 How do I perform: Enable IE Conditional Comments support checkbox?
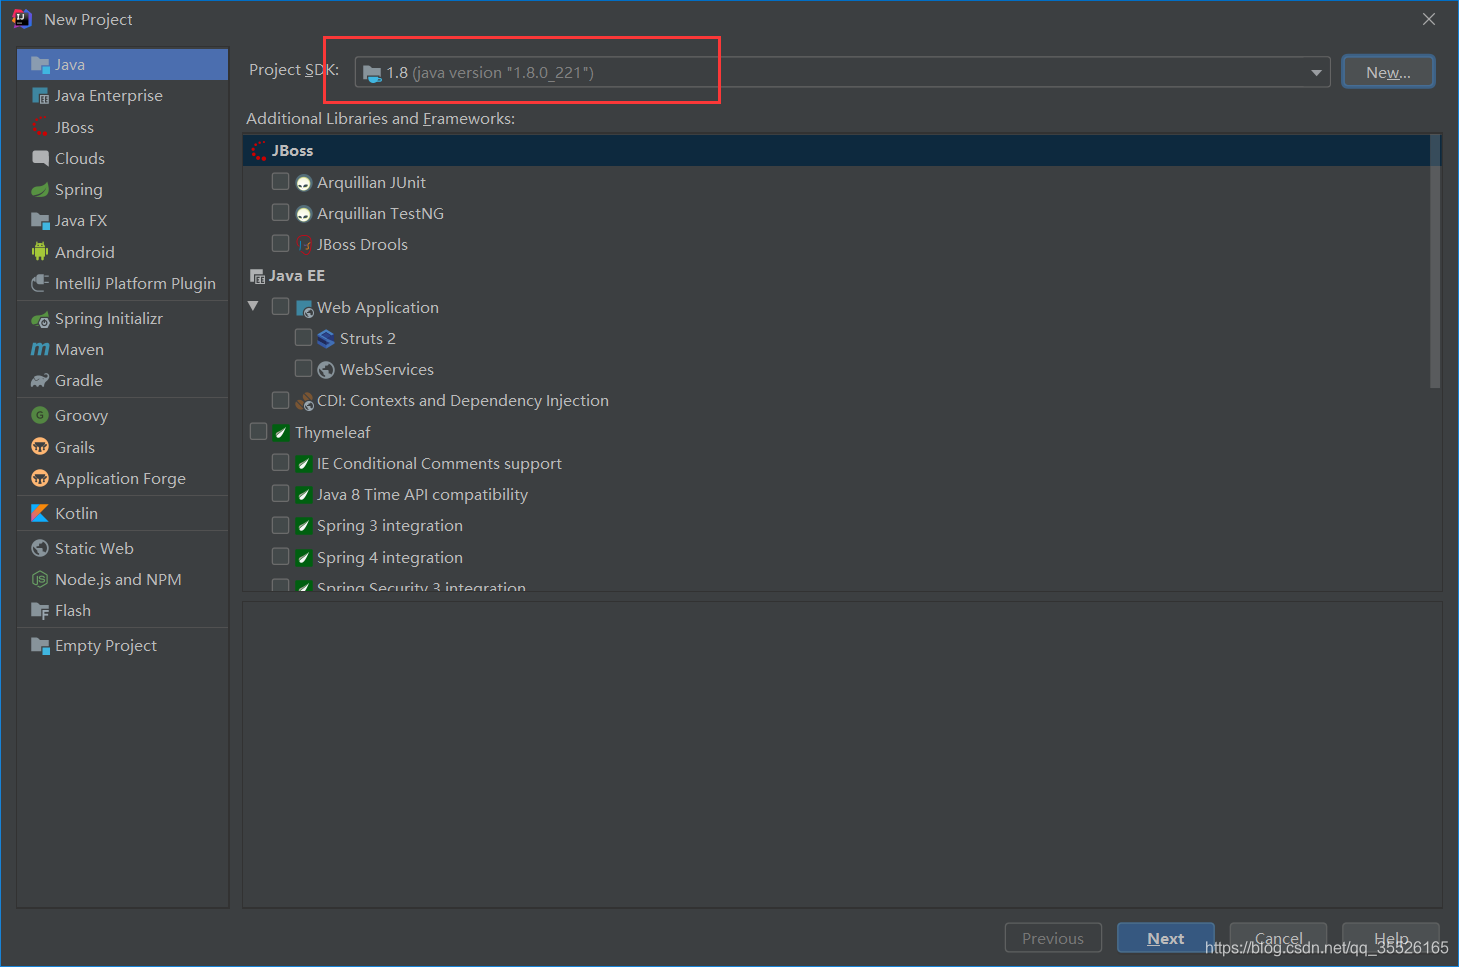click(x=280, y=463)
